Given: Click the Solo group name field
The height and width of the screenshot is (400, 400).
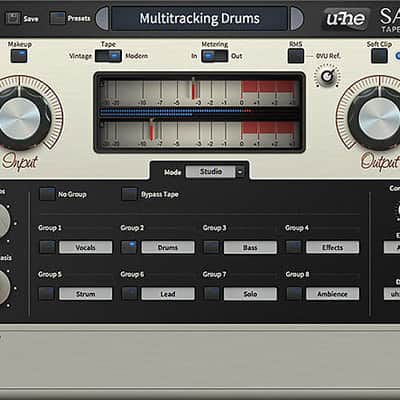Looking at the screenshot, I should pos(250,294).
